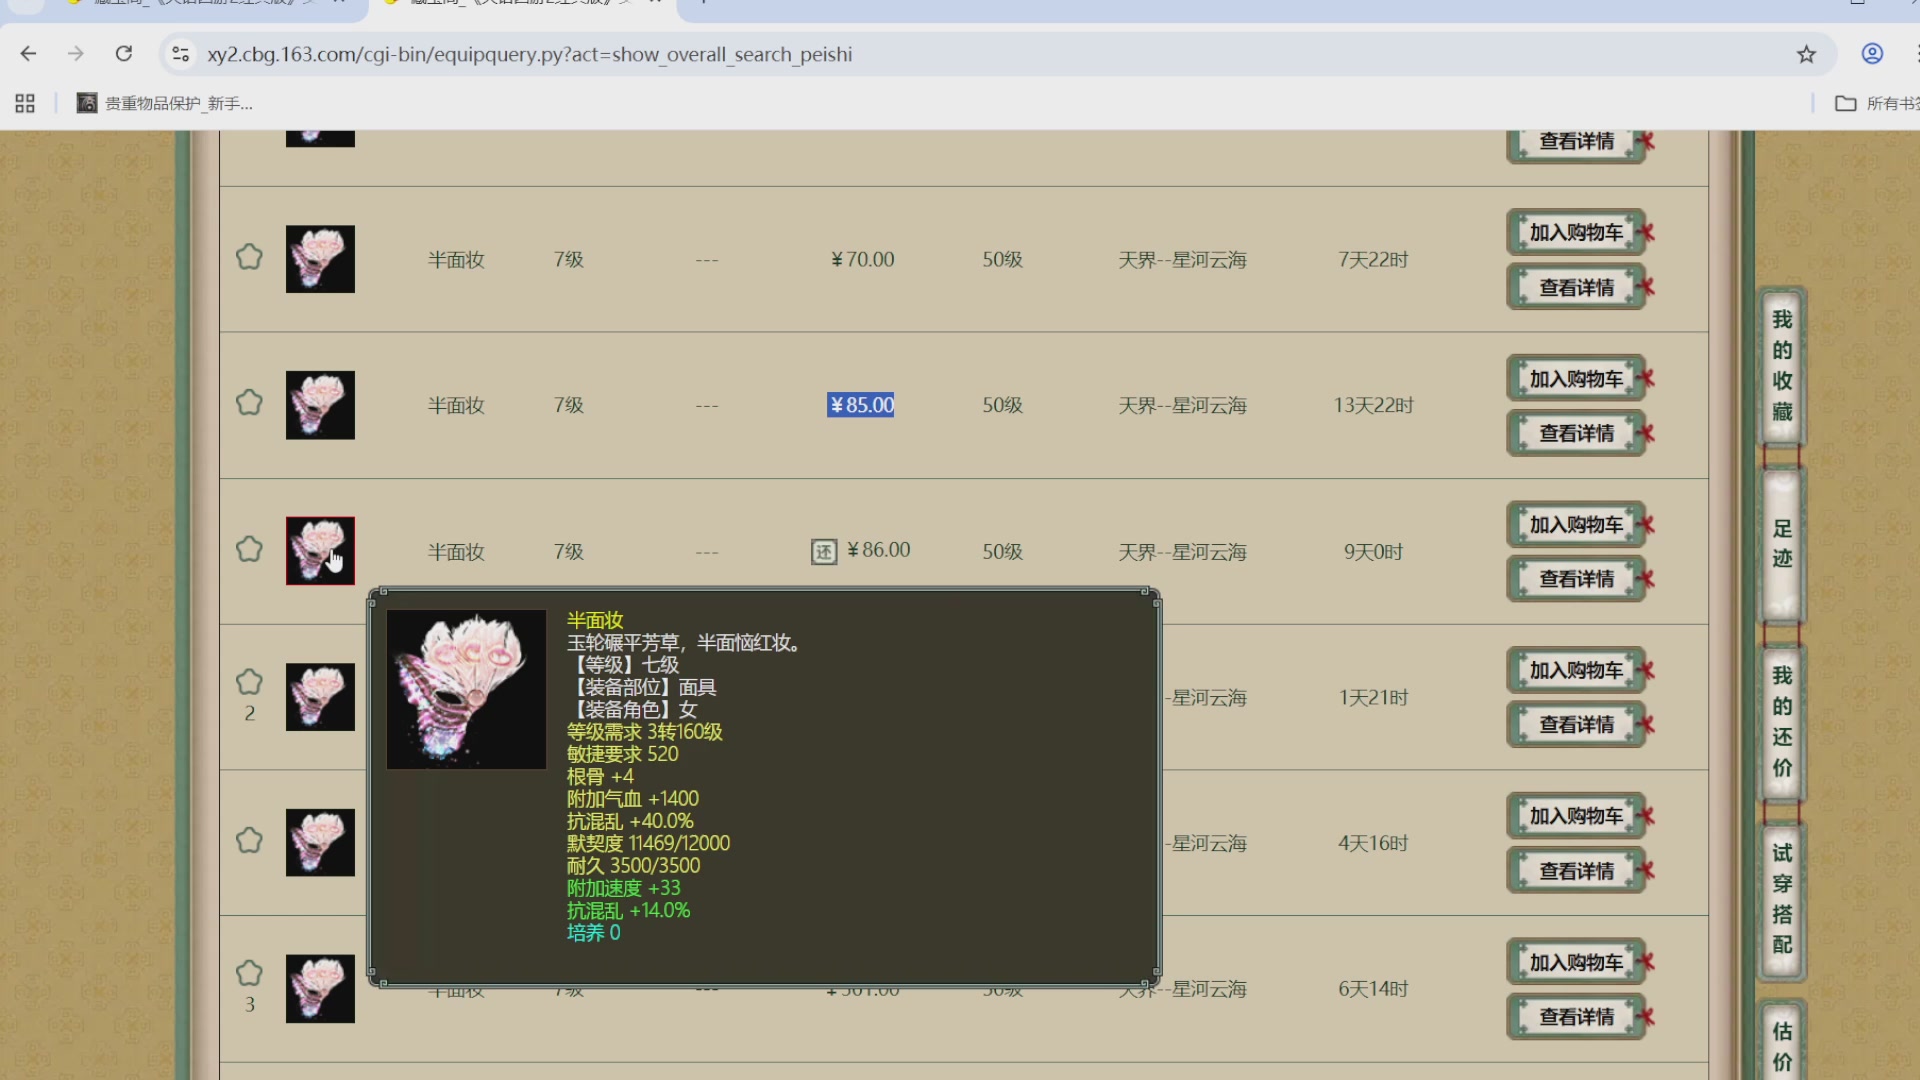1920x1080 pixels.
Task: Open item thumbnail of ¥70.00 半面妆
Action: tap(320, 259)
